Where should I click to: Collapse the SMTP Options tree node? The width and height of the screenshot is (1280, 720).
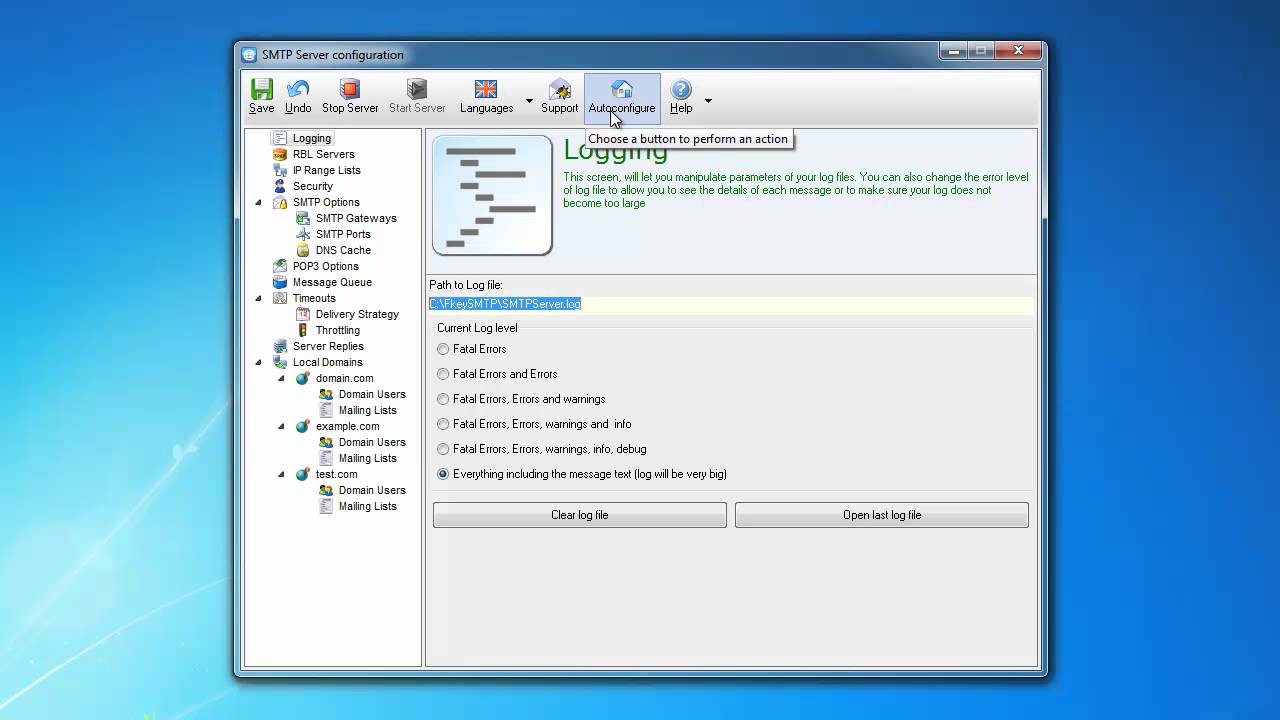(259, 203)
